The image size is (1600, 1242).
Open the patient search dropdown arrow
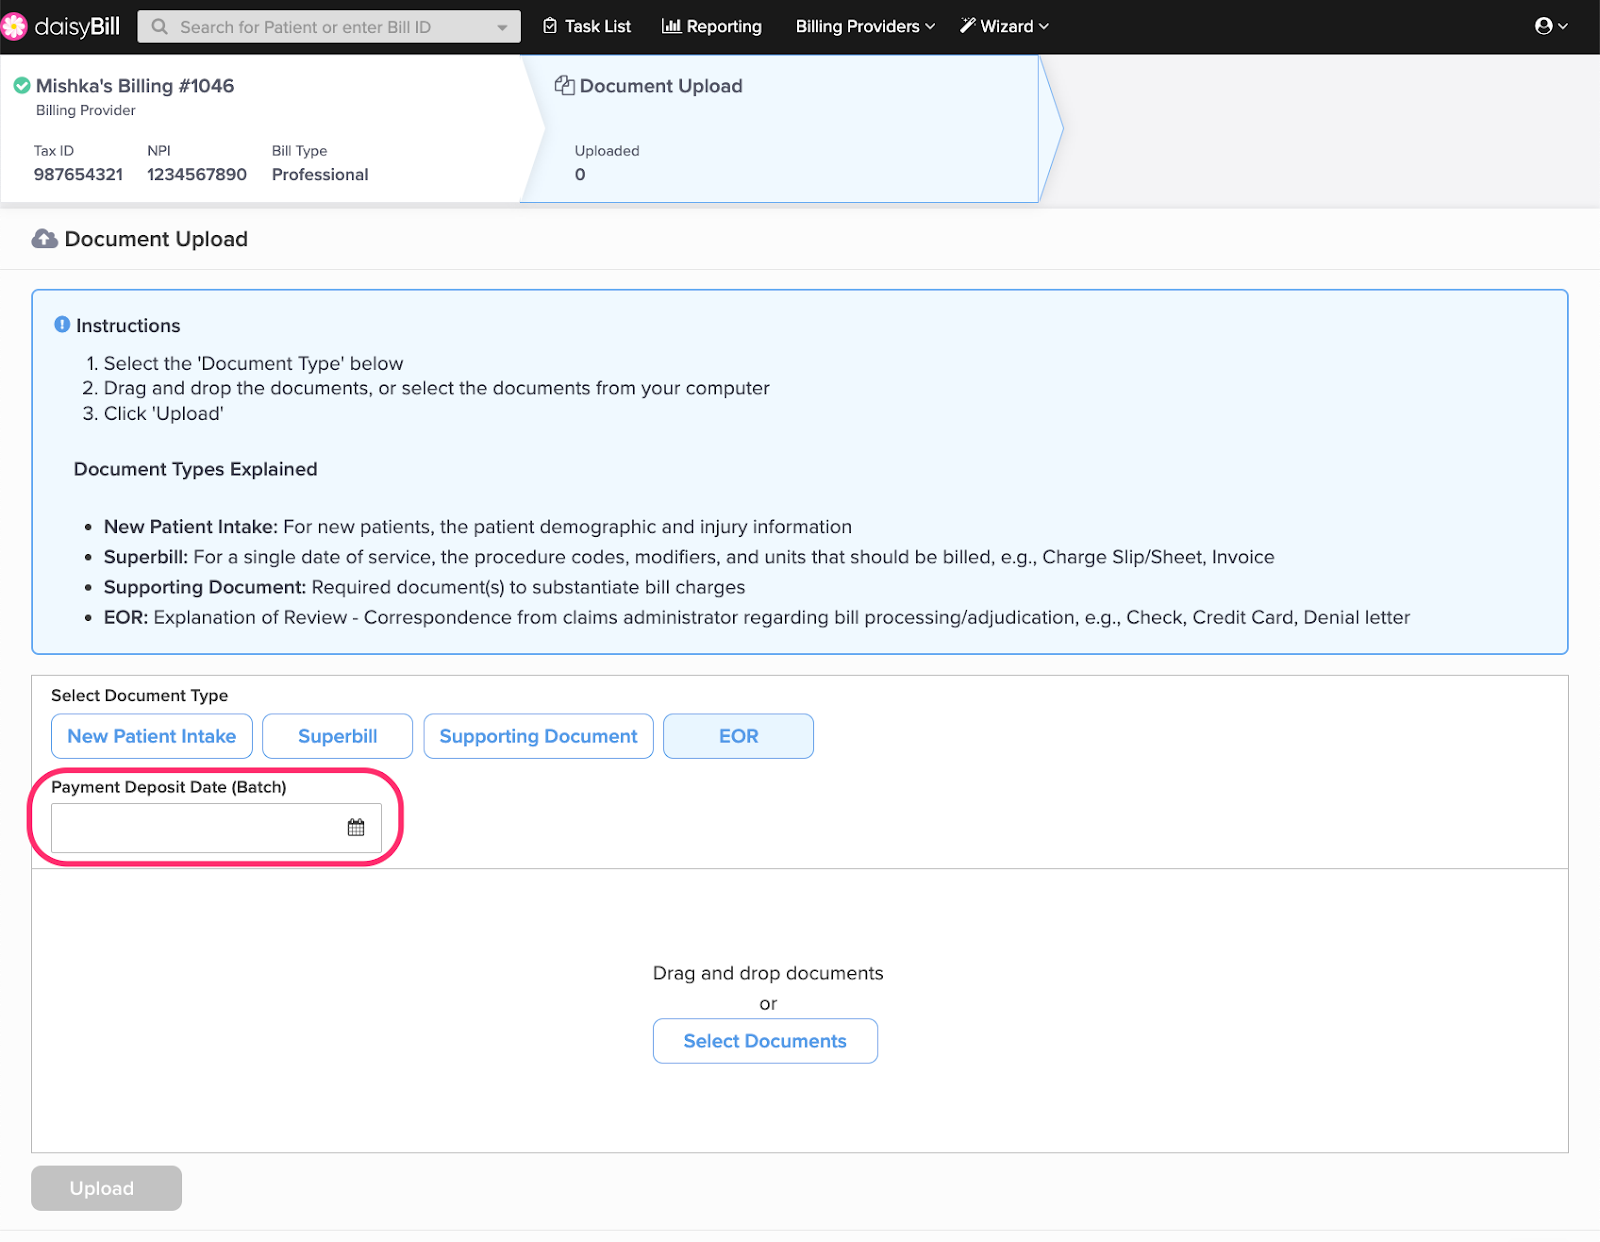(x=502, y=27)
